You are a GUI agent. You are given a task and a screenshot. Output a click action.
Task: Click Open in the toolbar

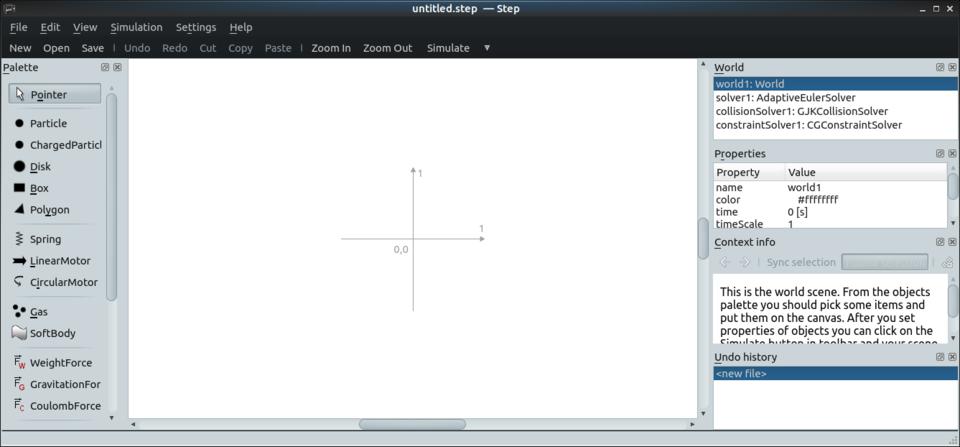click(x=56, y=48)
